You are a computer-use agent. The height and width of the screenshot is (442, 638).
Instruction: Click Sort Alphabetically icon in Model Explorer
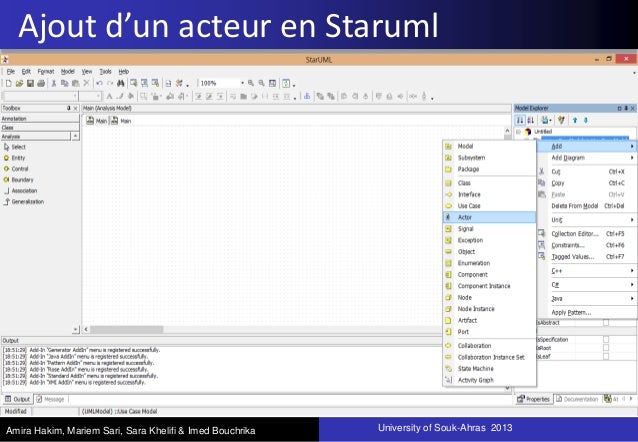[531, 120]
